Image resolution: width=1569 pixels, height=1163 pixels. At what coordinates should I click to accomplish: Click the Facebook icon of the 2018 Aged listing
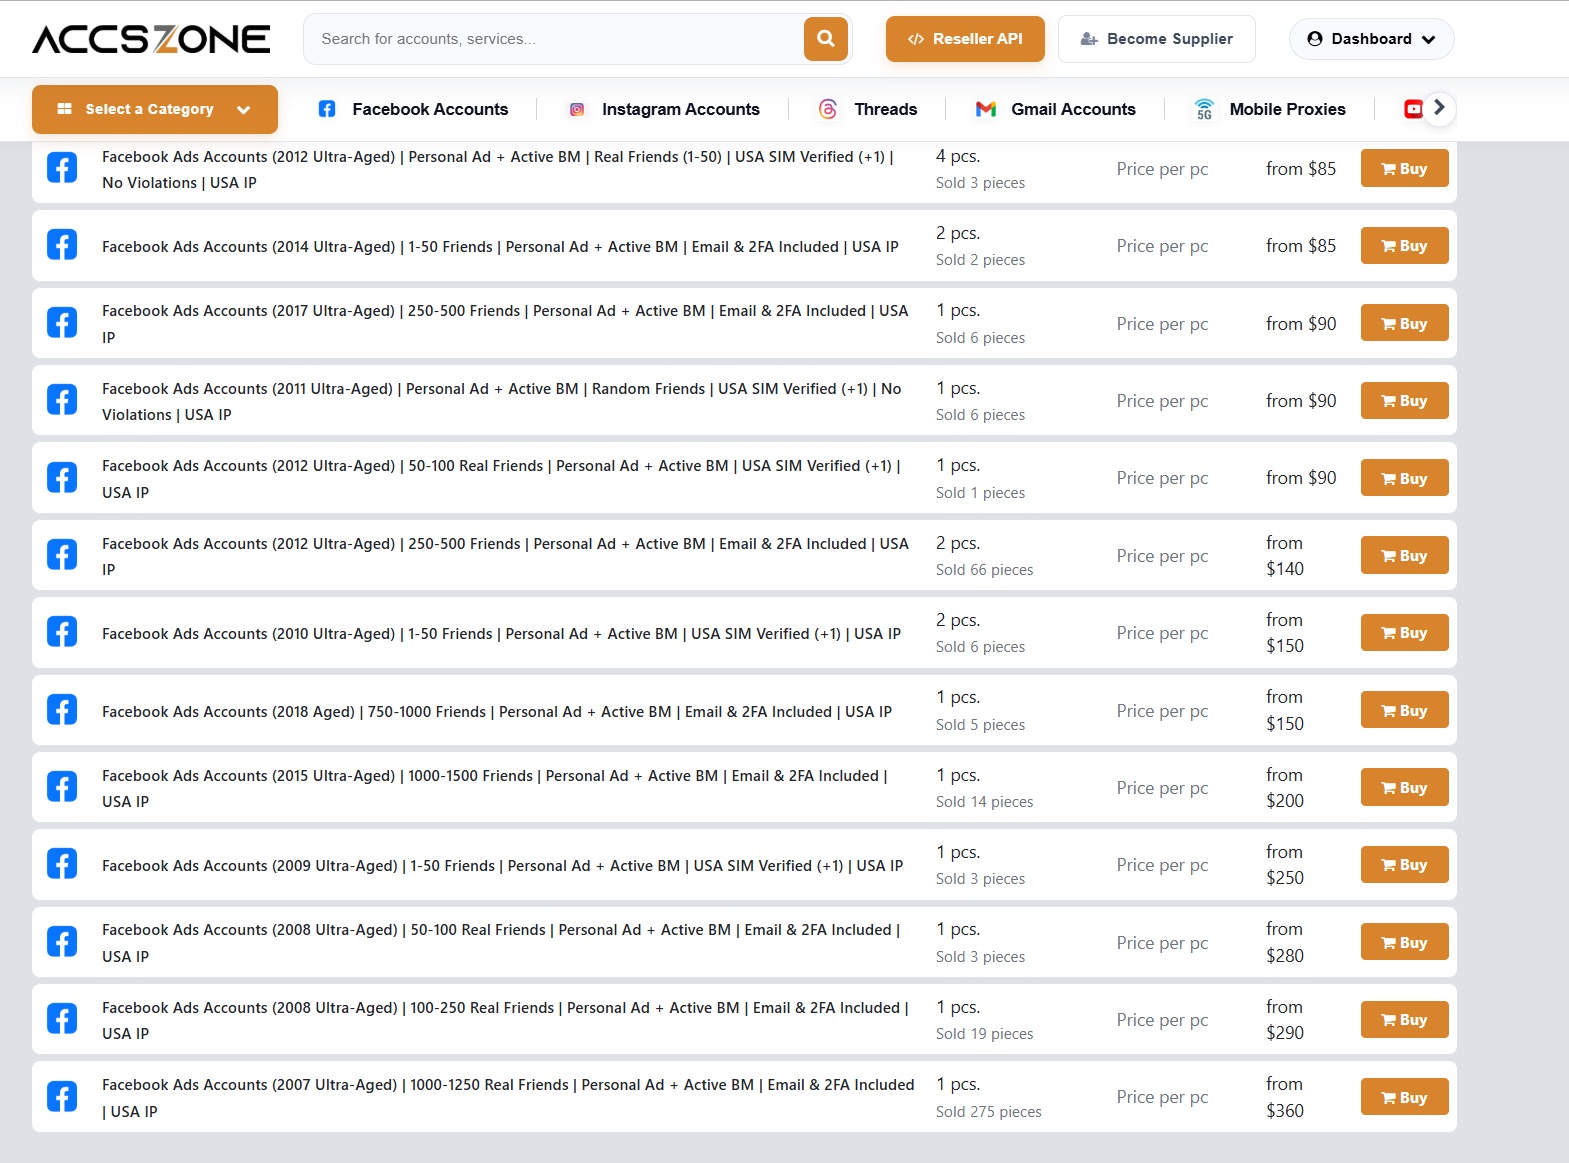[62, 710]
